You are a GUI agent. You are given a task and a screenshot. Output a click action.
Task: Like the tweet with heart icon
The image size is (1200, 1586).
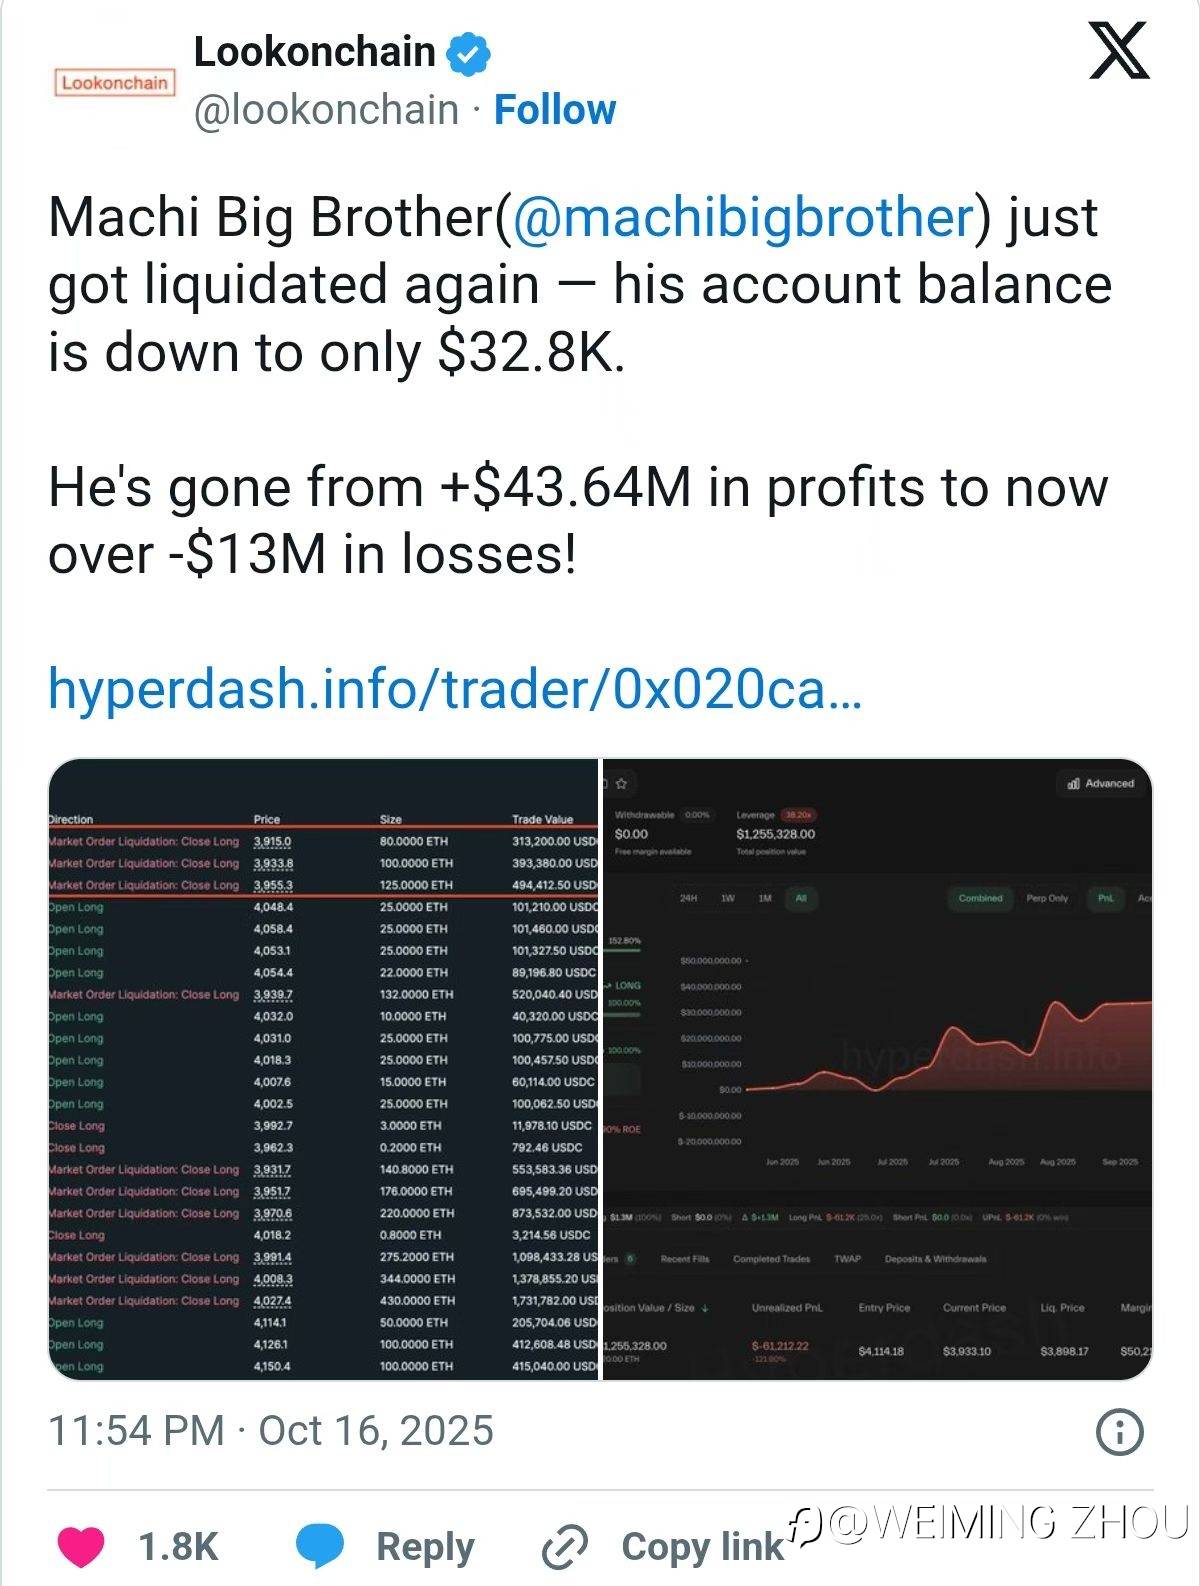(x=81, y=1546)
